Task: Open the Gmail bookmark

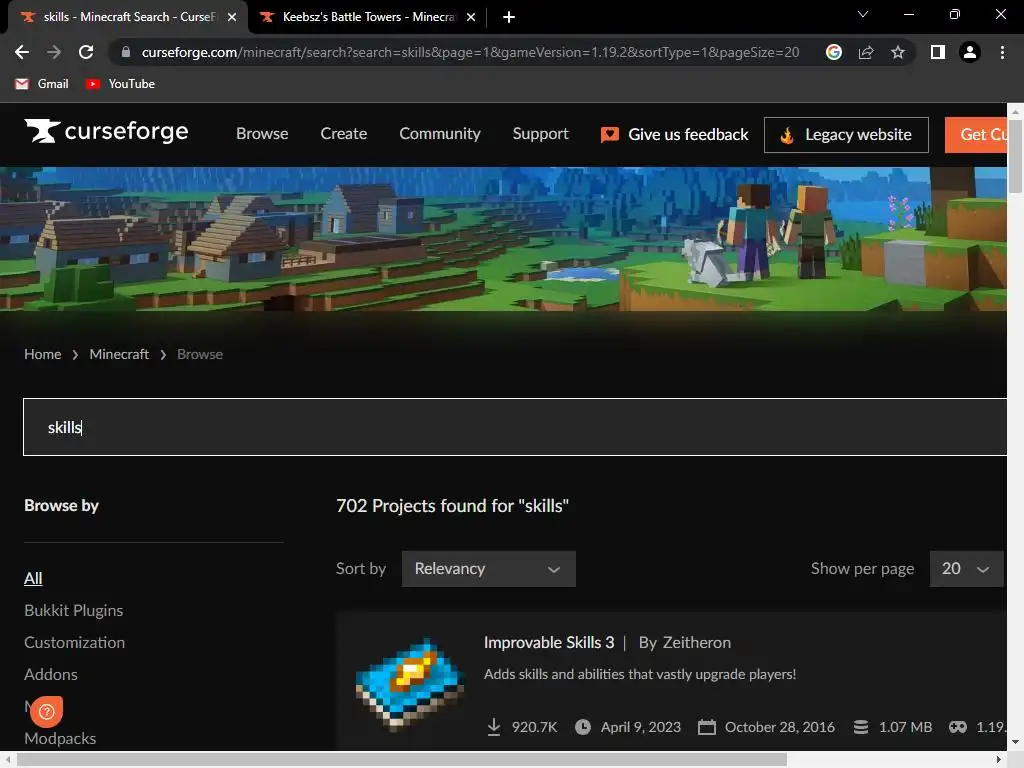Action: [42, 84]
